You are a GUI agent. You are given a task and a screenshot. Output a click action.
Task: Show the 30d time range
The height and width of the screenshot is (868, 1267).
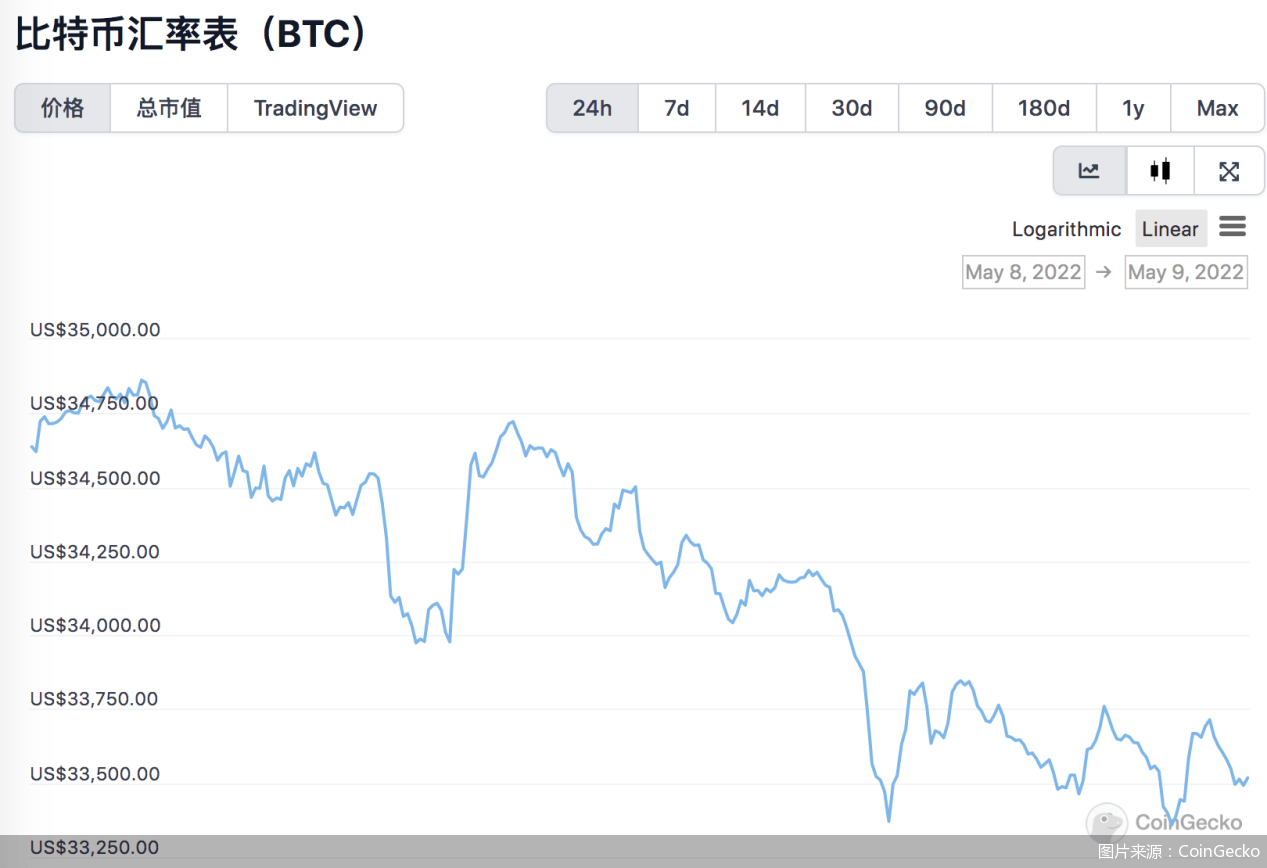852,108
